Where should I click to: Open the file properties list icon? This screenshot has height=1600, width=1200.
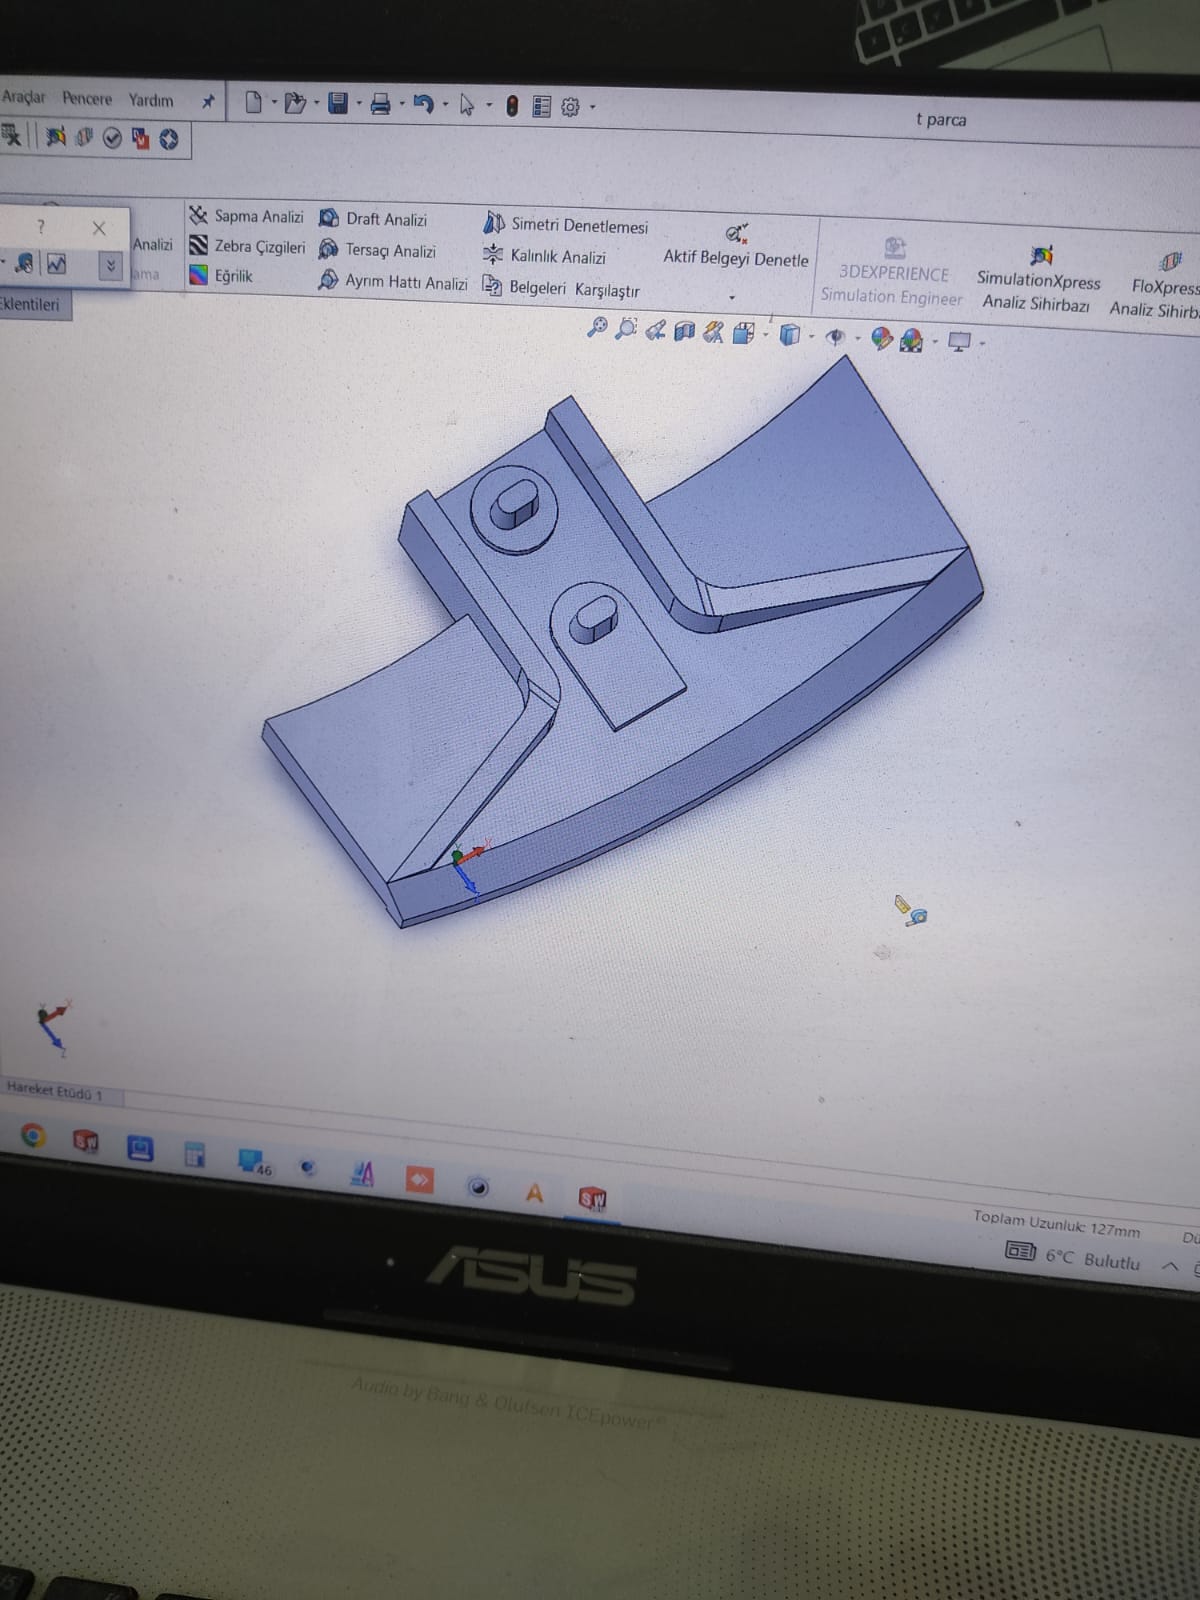(542, 106)
